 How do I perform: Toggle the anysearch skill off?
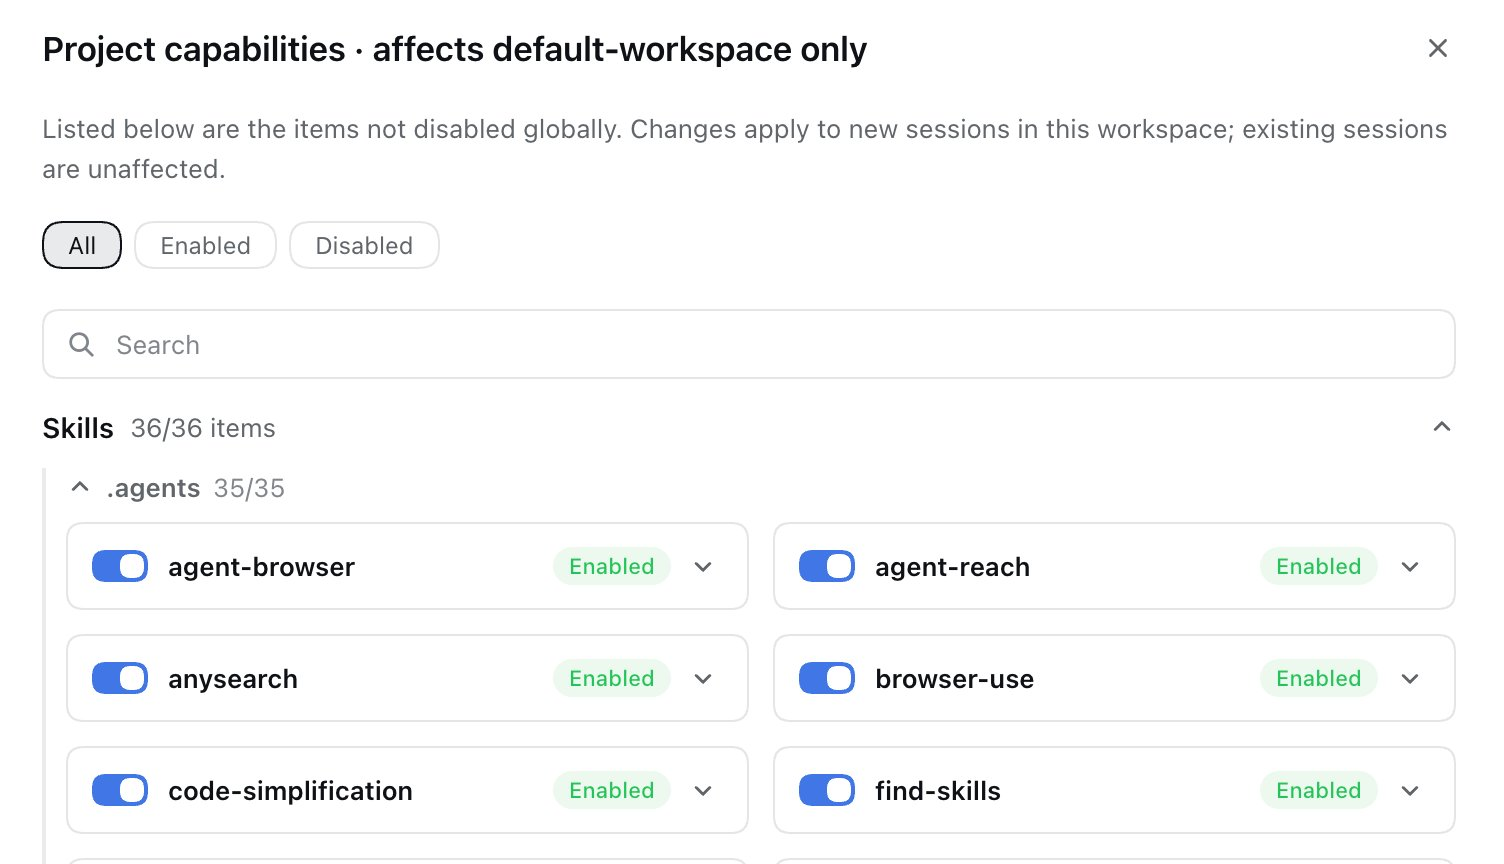click(120, 678)
